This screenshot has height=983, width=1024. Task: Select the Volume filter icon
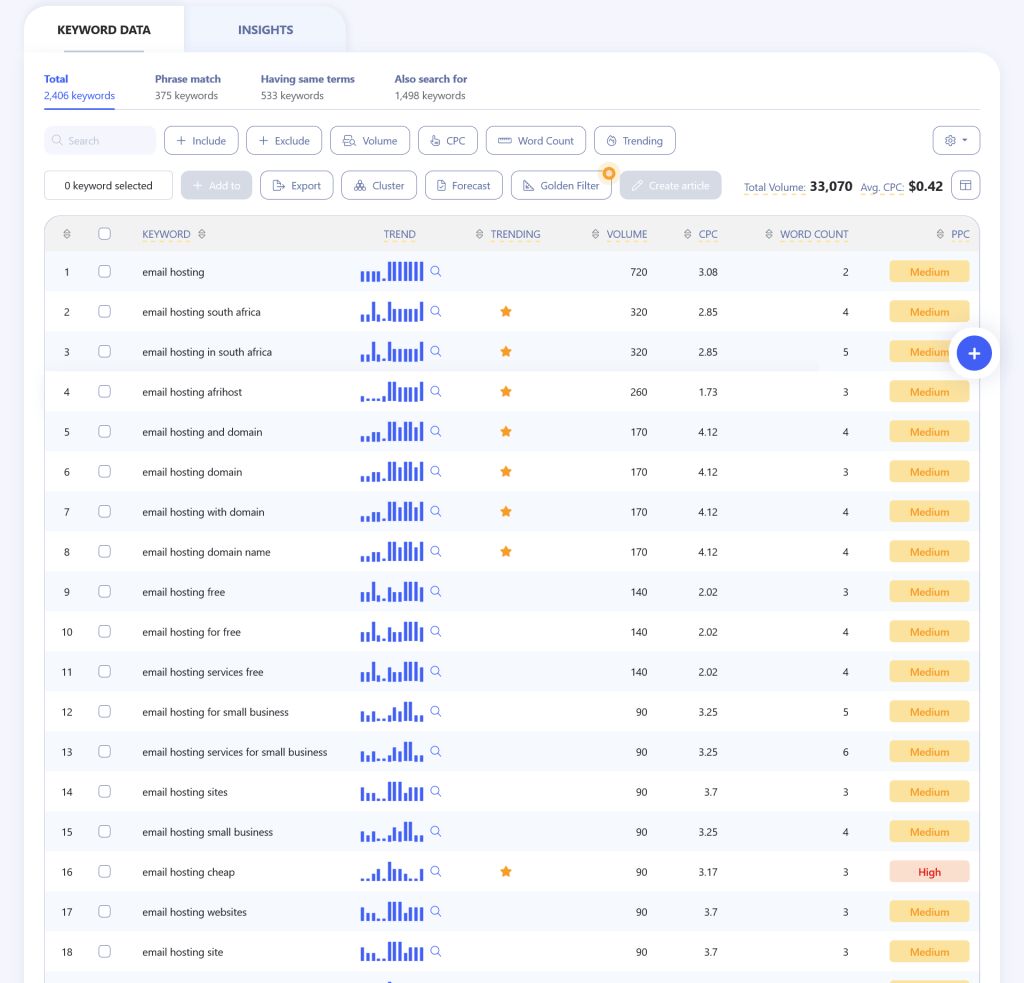[348, 140]
